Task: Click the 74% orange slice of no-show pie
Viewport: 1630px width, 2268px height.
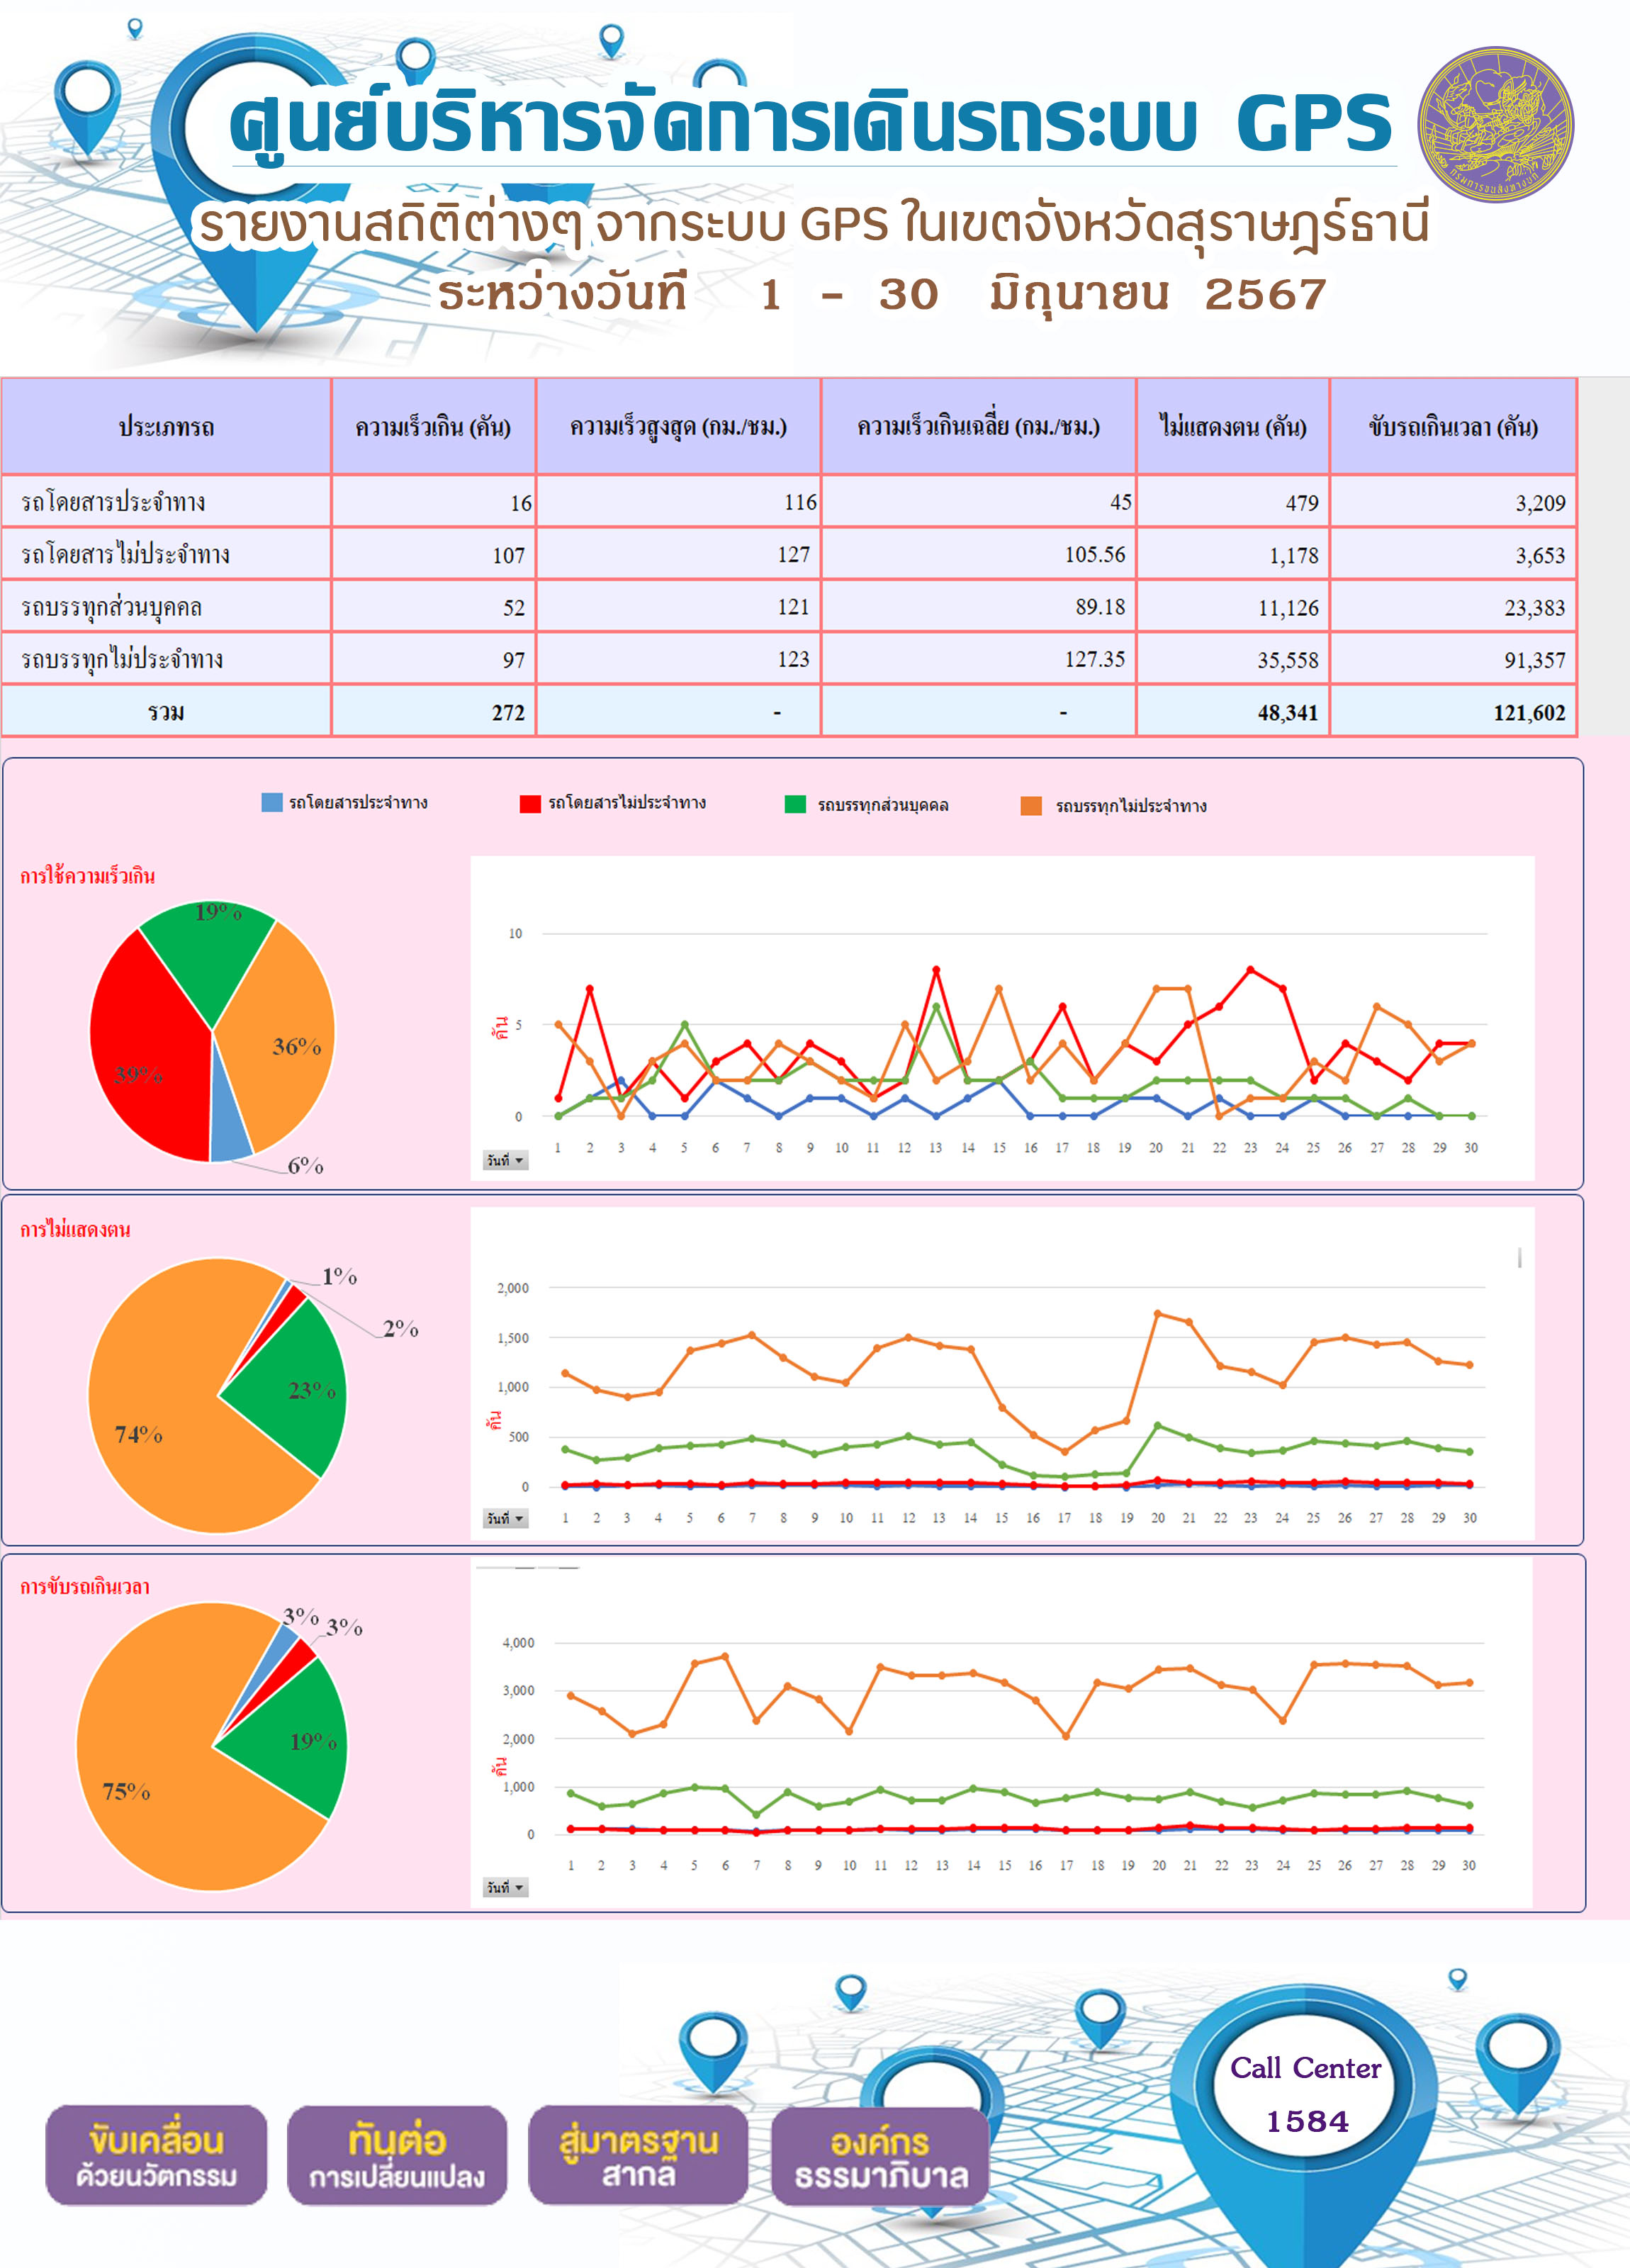Action: 160,1420
